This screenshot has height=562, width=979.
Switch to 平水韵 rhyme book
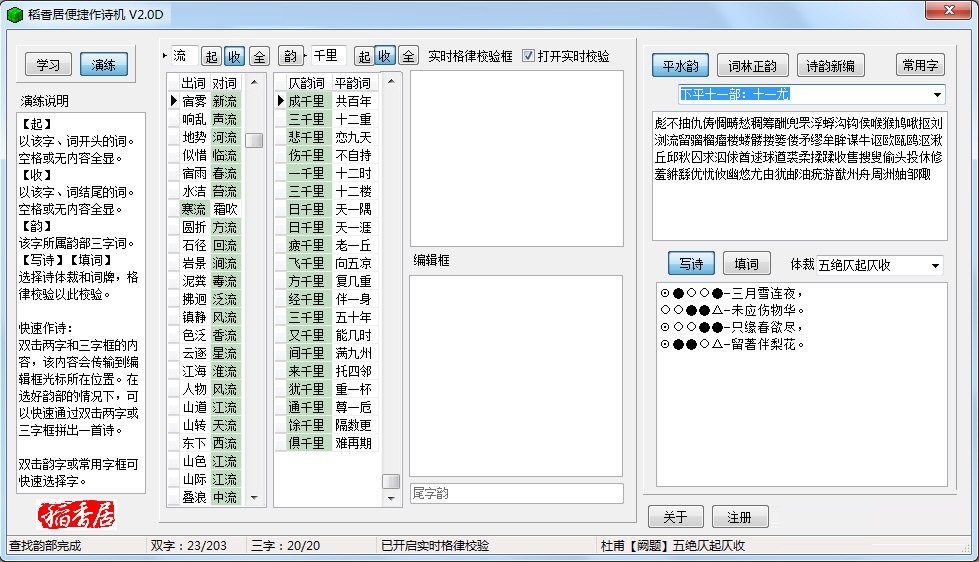point(680,66)
